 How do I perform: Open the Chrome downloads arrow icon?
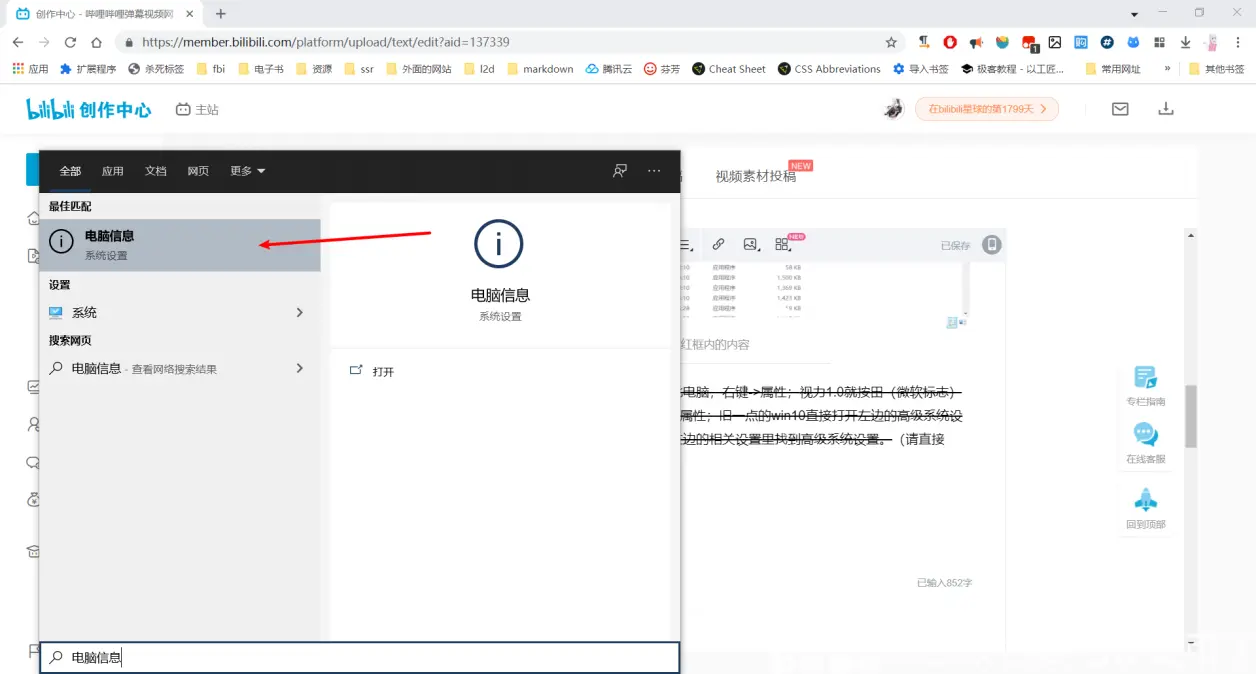1185,43
